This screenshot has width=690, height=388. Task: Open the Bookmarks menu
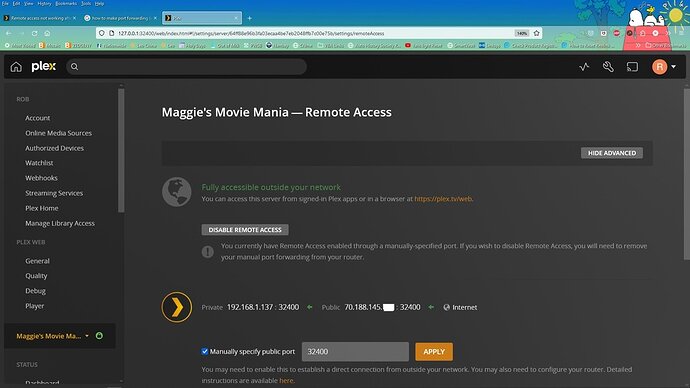tap(66, 4)
